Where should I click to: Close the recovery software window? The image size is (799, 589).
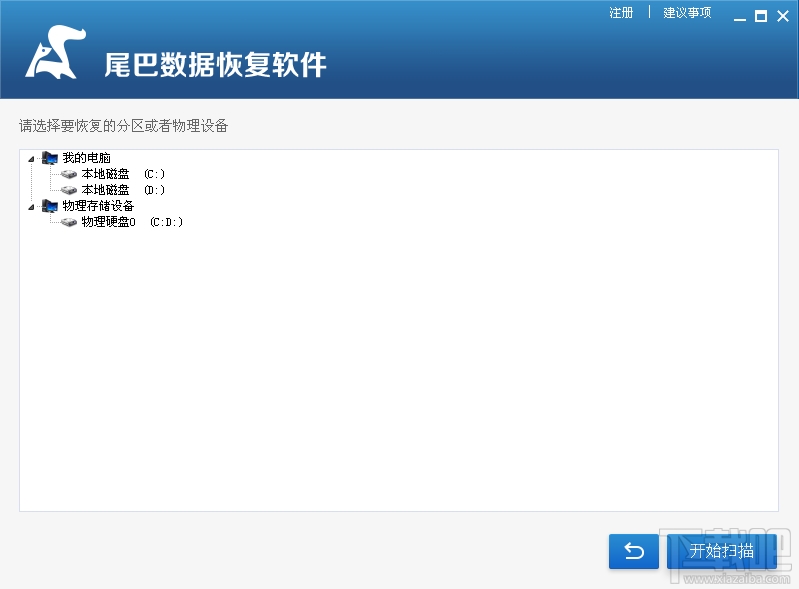[783, 17]
